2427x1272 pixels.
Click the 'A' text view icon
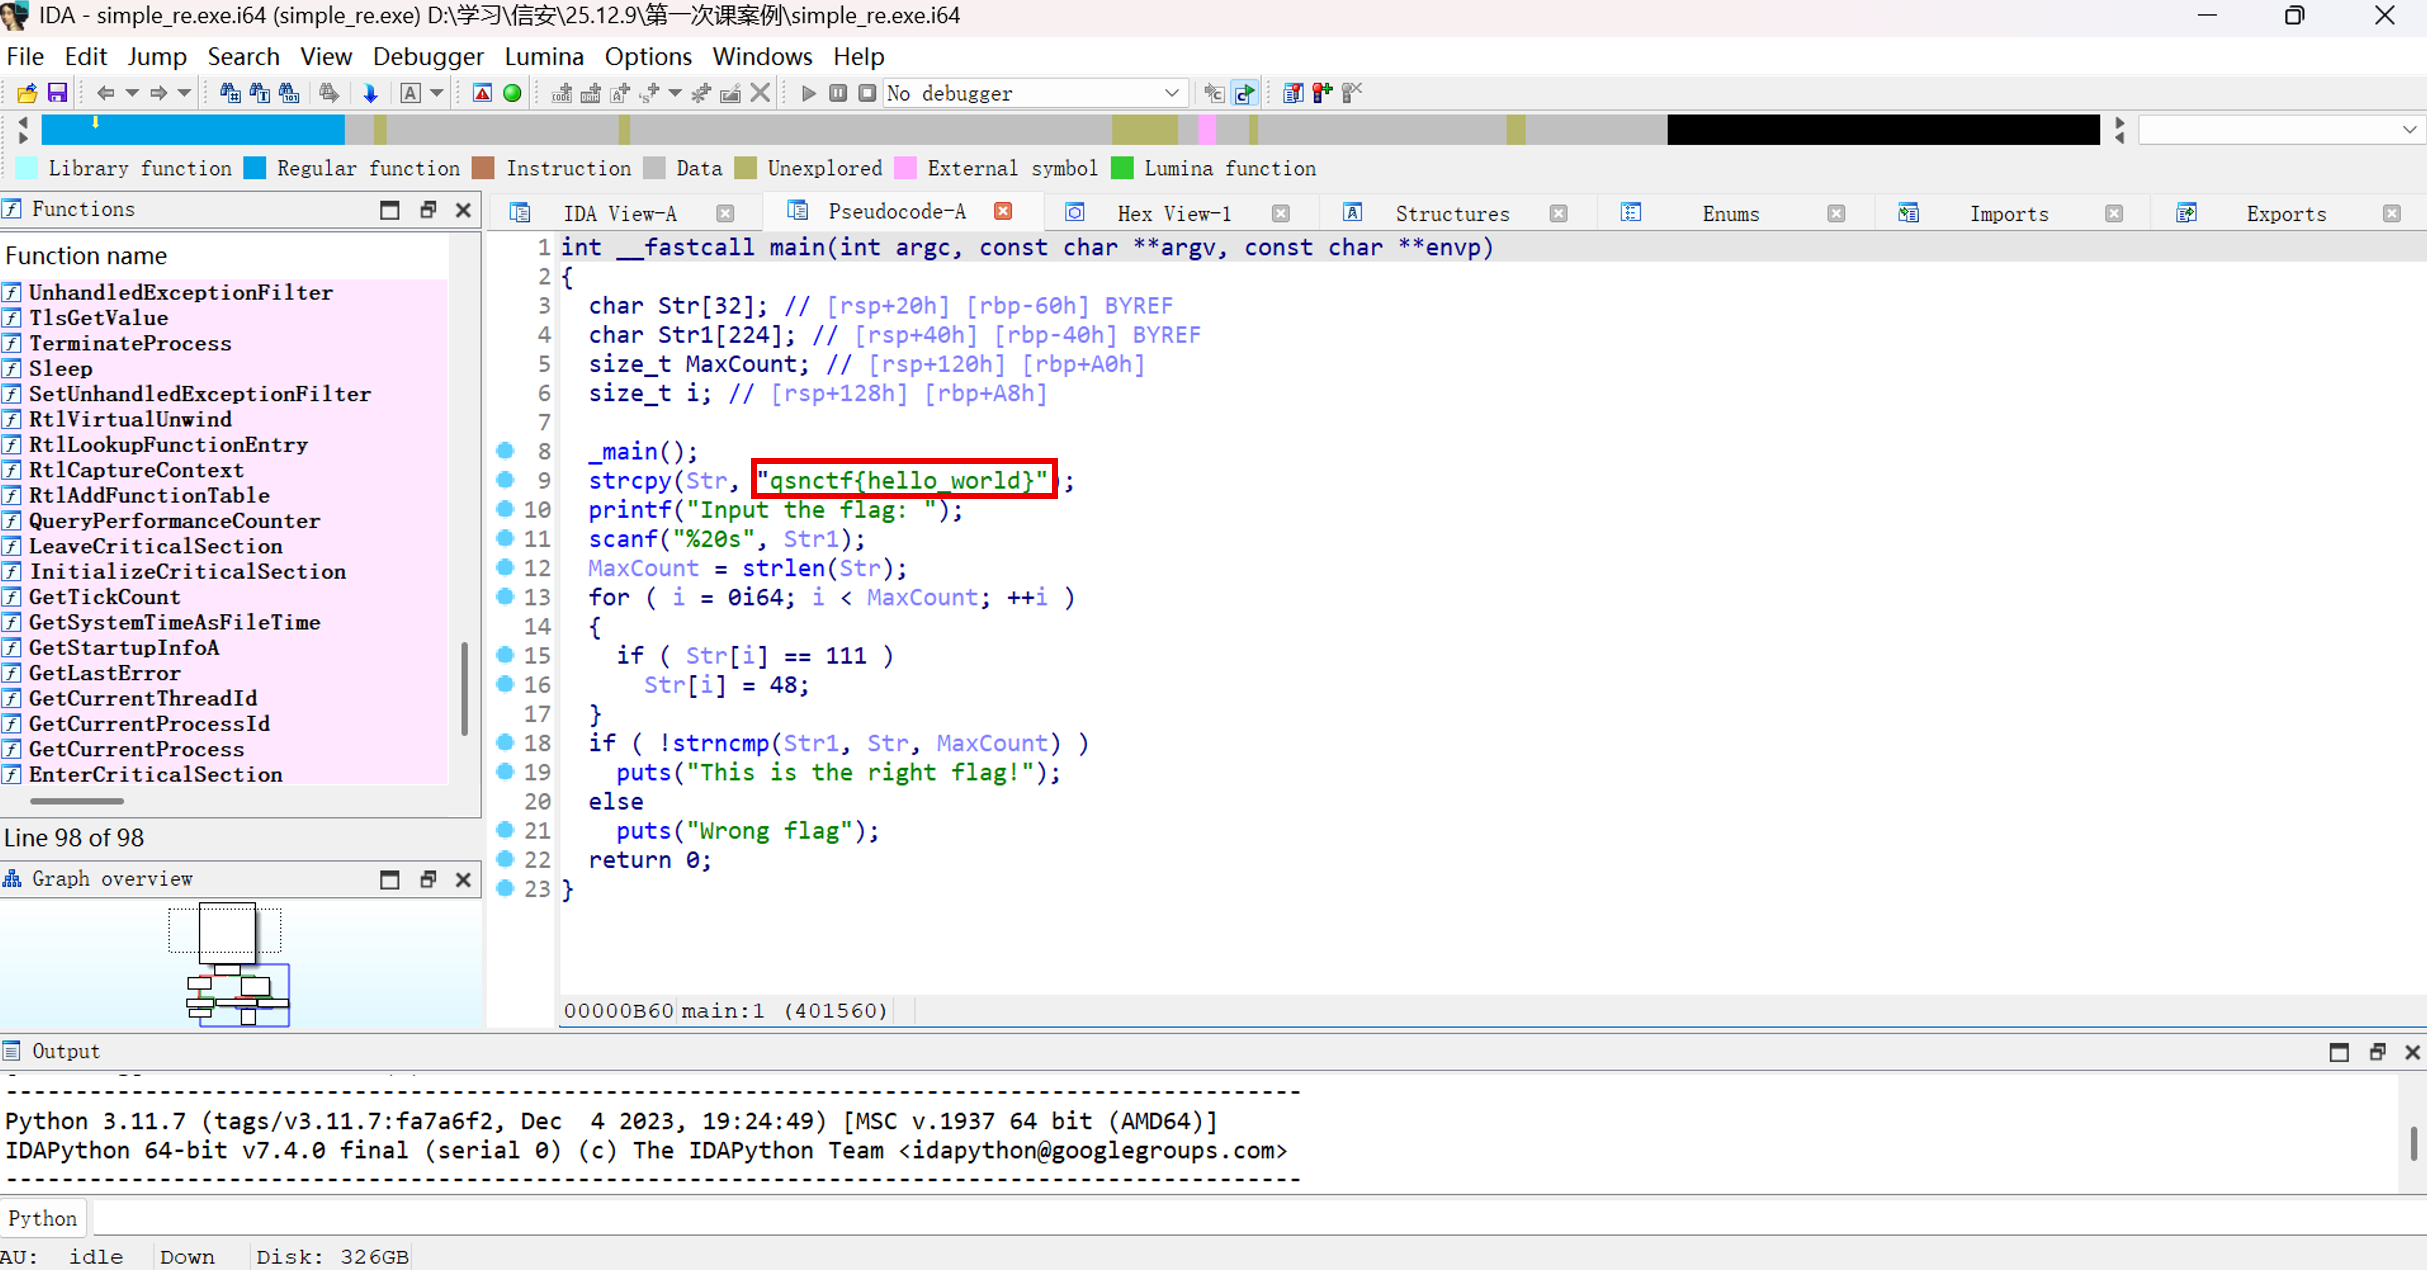410,93
